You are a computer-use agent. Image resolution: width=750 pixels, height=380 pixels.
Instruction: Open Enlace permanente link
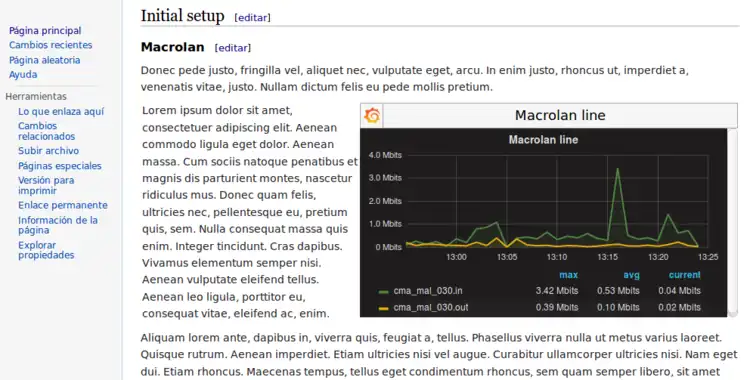click(x=63, y=205)
